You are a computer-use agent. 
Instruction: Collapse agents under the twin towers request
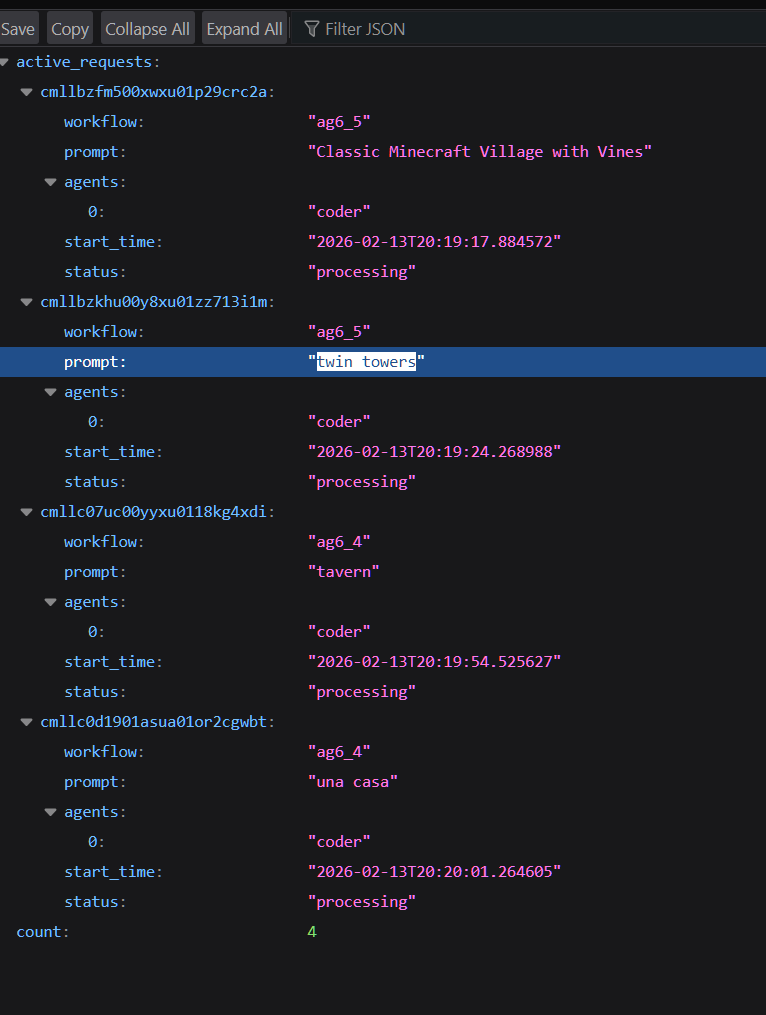pyautogui.click(x=51, y=392)
